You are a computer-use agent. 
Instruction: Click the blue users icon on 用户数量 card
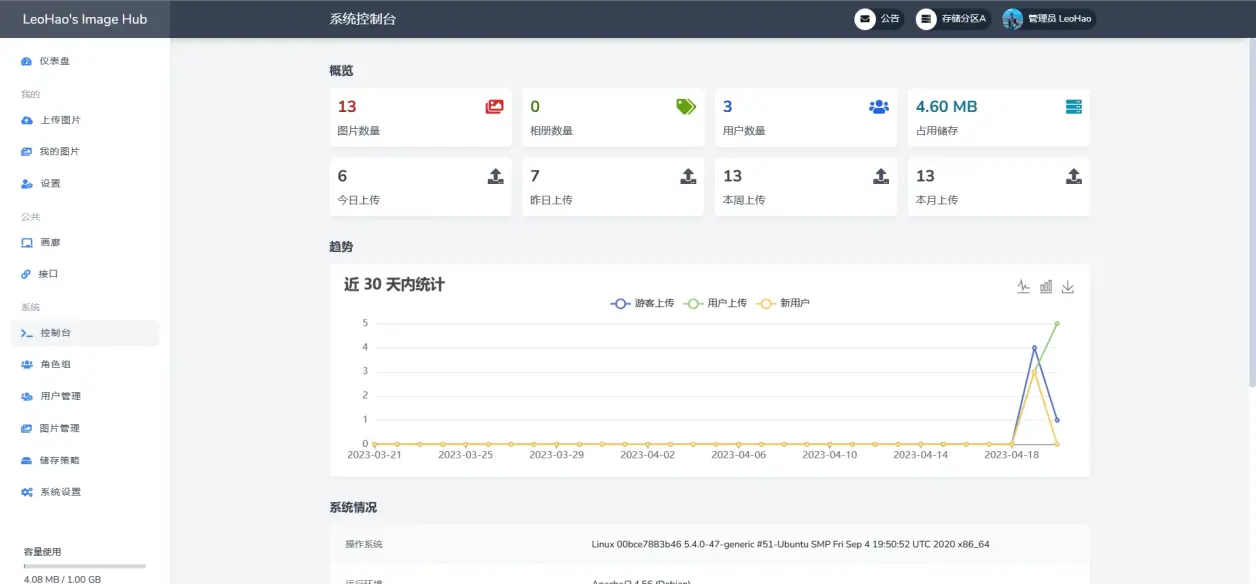point(879,106)
